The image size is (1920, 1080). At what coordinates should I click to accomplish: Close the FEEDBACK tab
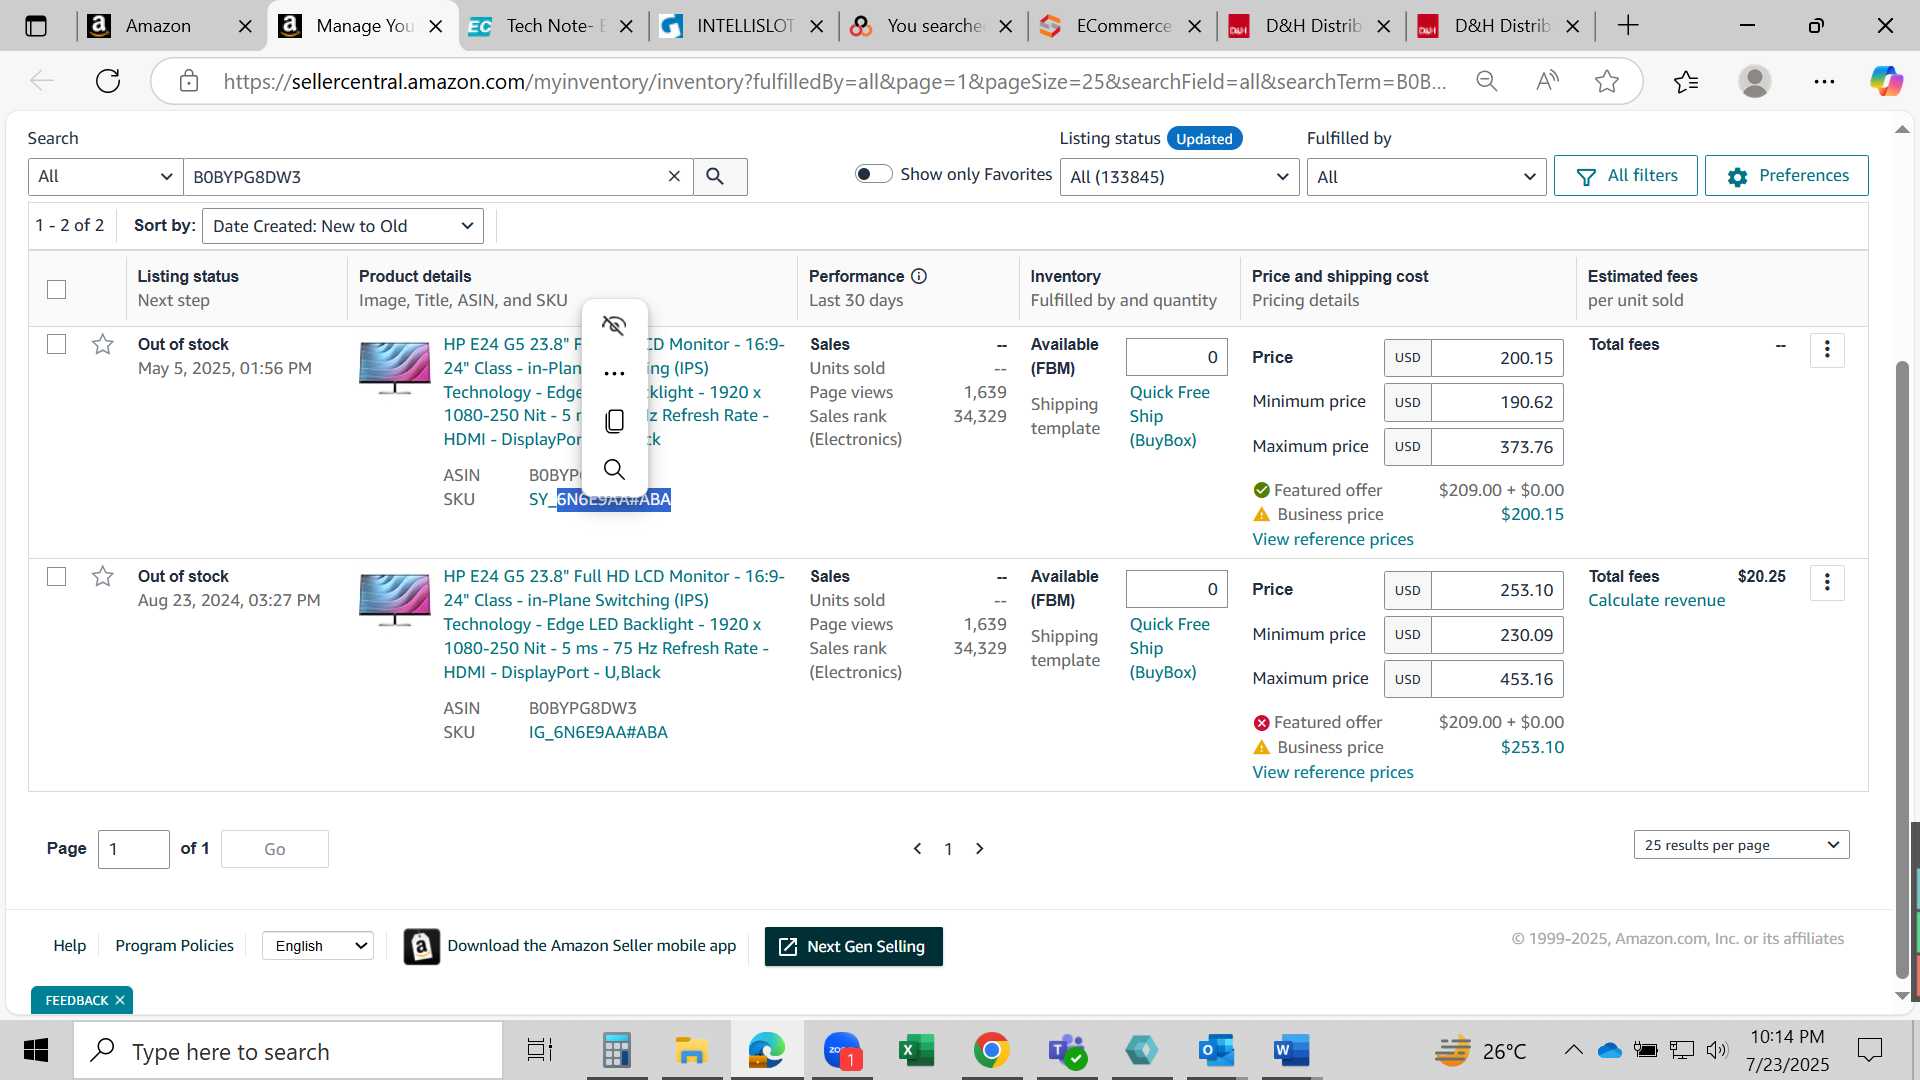pyautogui.click(x=120, y=1001)
